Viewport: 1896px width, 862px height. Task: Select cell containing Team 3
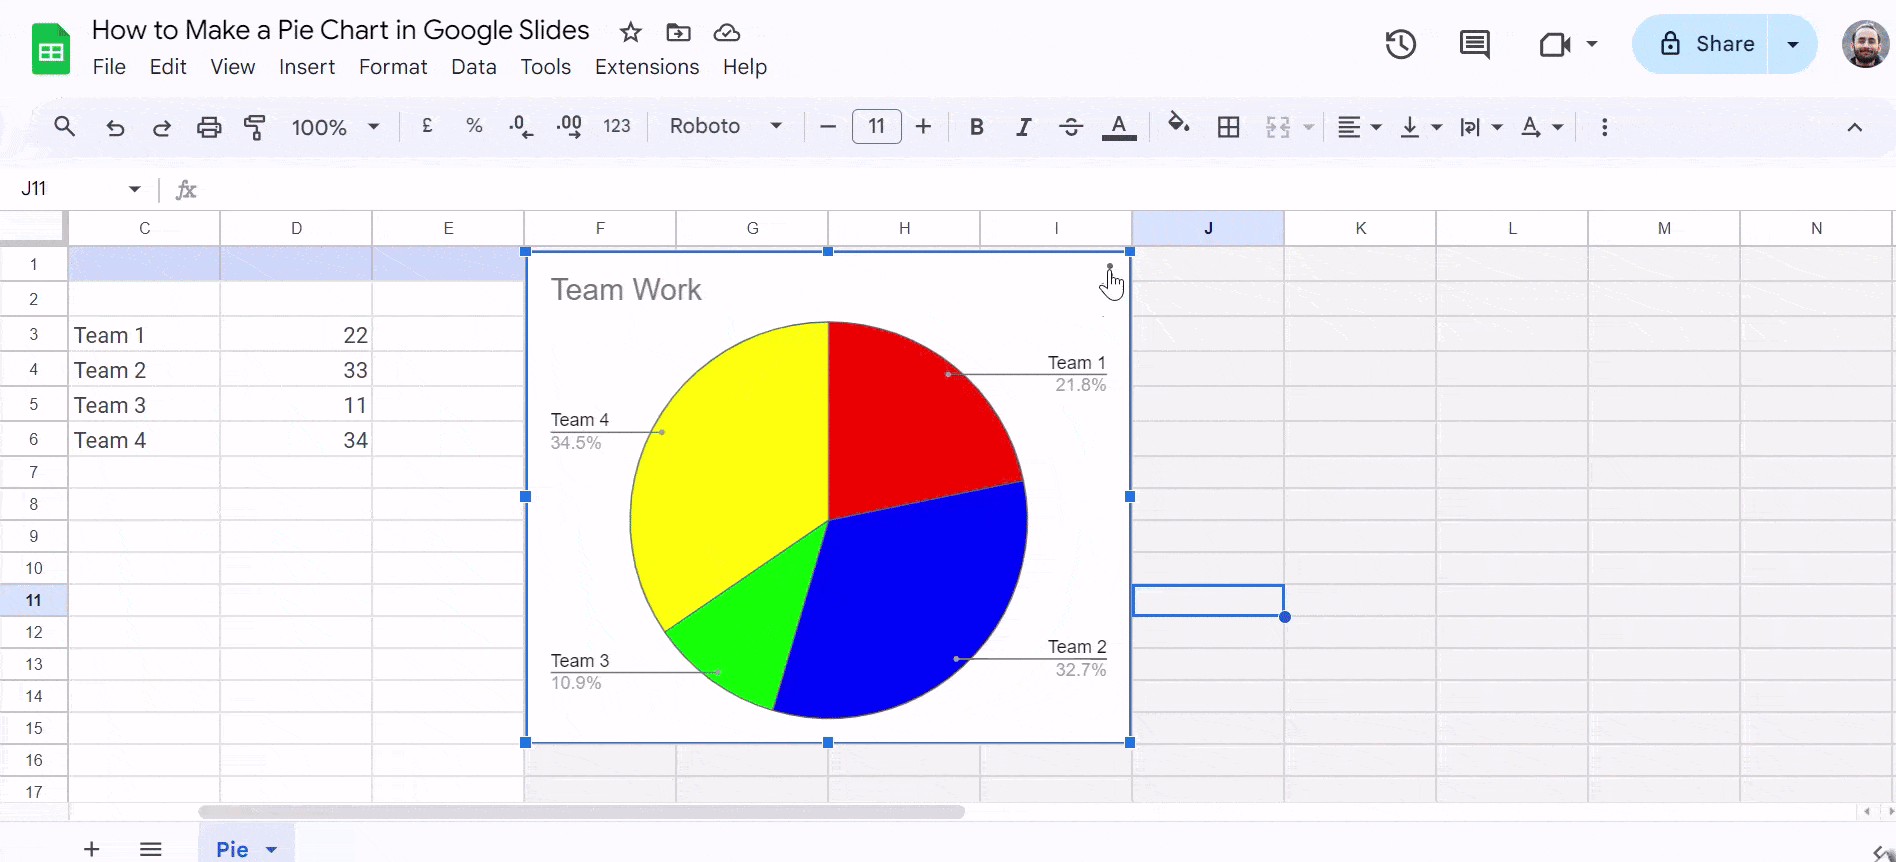point(144,405)
